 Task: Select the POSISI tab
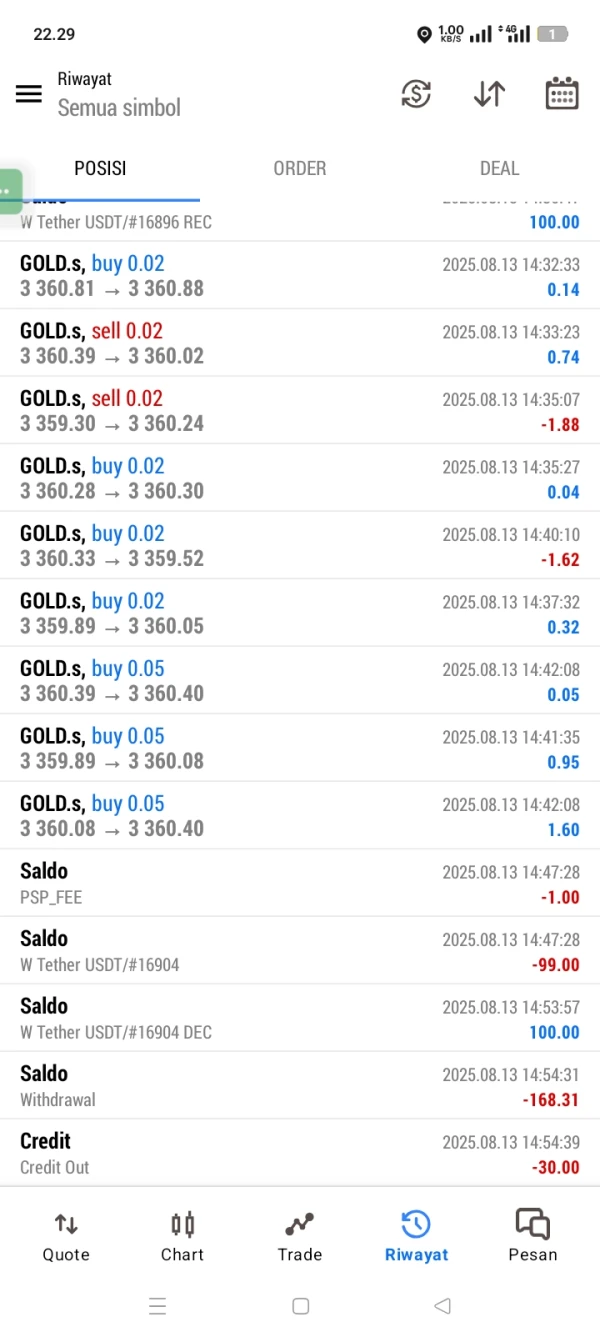tap(100, 168)
